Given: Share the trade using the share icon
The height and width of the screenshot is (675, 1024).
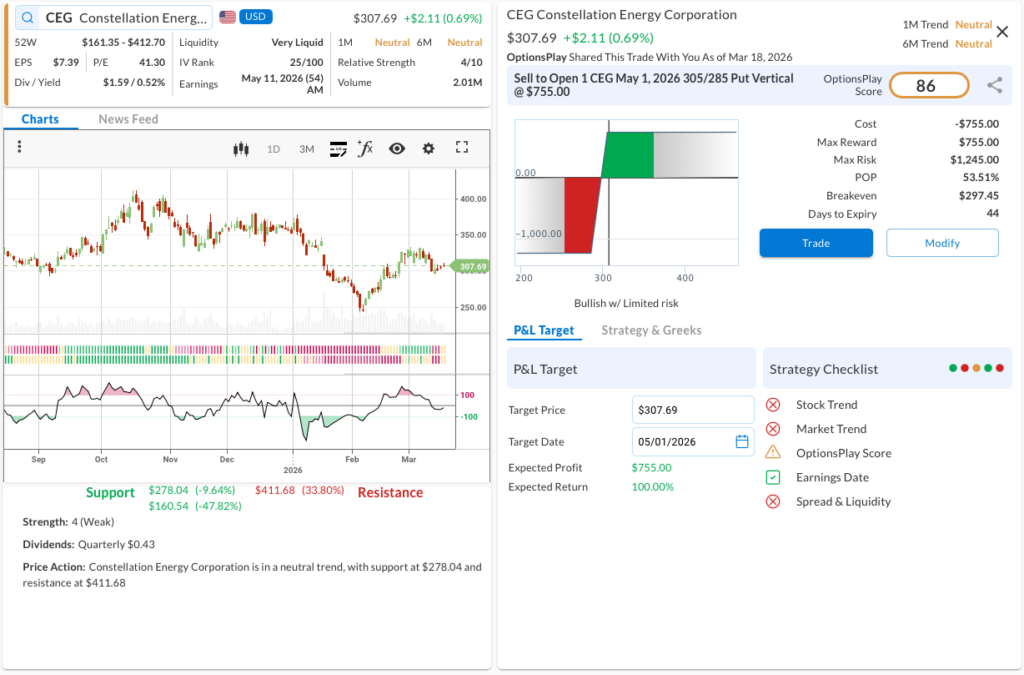Looking at the screenshot, I should (994, 86).
